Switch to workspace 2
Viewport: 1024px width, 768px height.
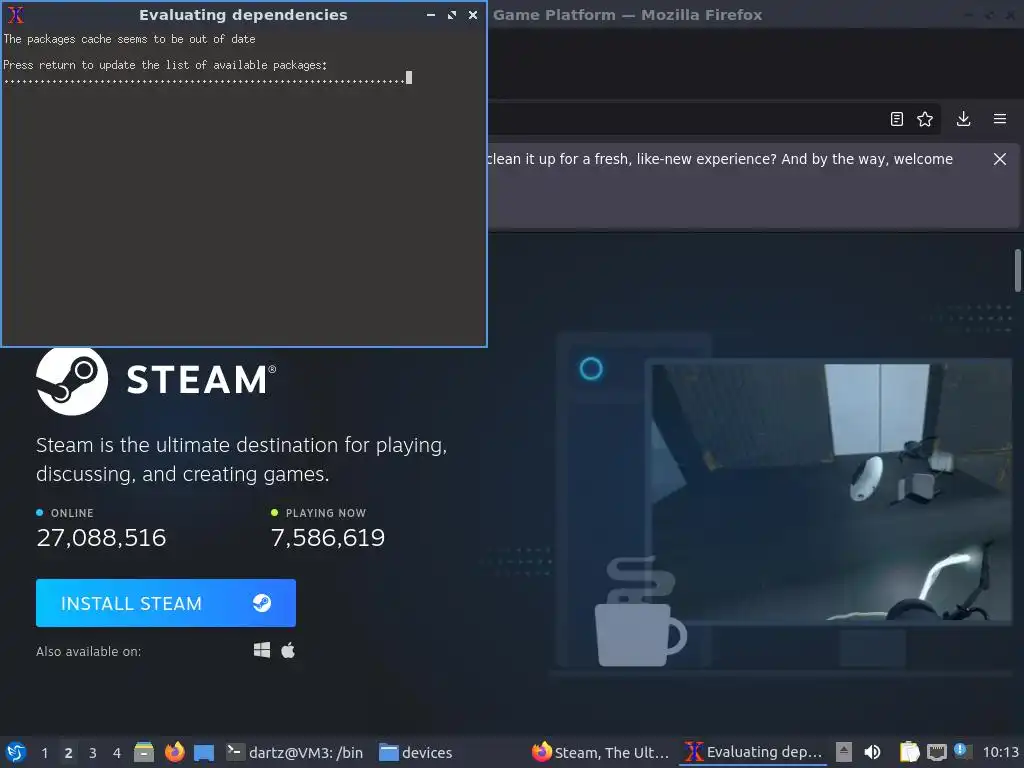tap(68, 753)
